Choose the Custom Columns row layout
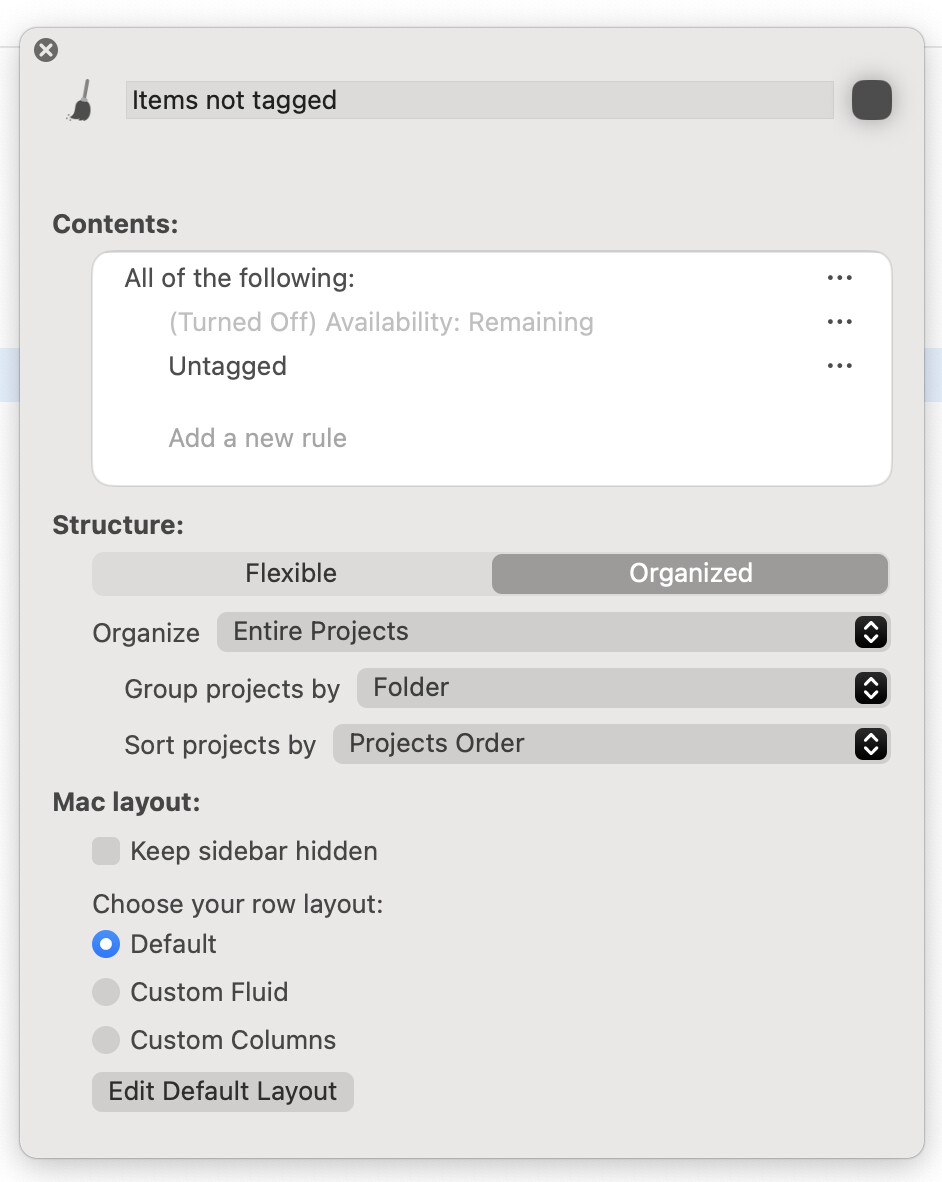The width and height of the screenshot is (942, 1182). coord(106,1040)
